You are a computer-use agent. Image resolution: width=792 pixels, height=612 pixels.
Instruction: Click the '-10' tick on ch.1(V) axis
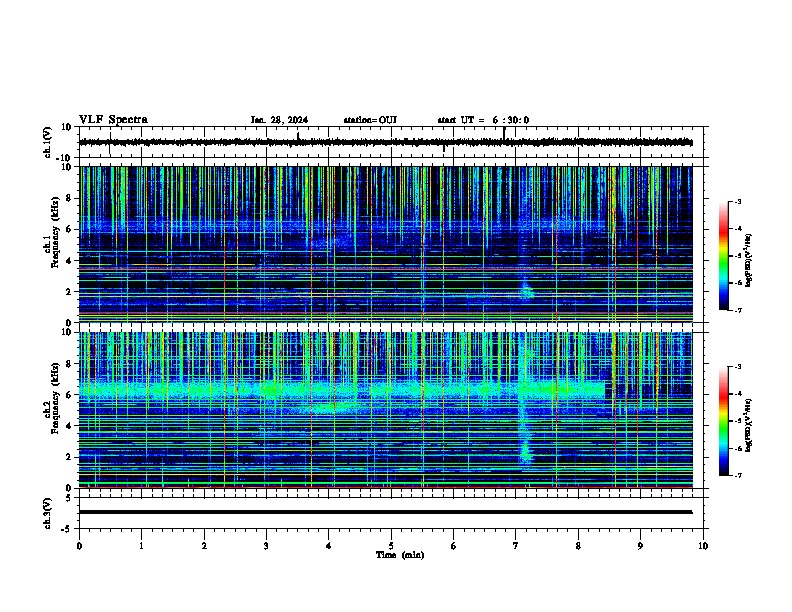click(x=65, y=158)
